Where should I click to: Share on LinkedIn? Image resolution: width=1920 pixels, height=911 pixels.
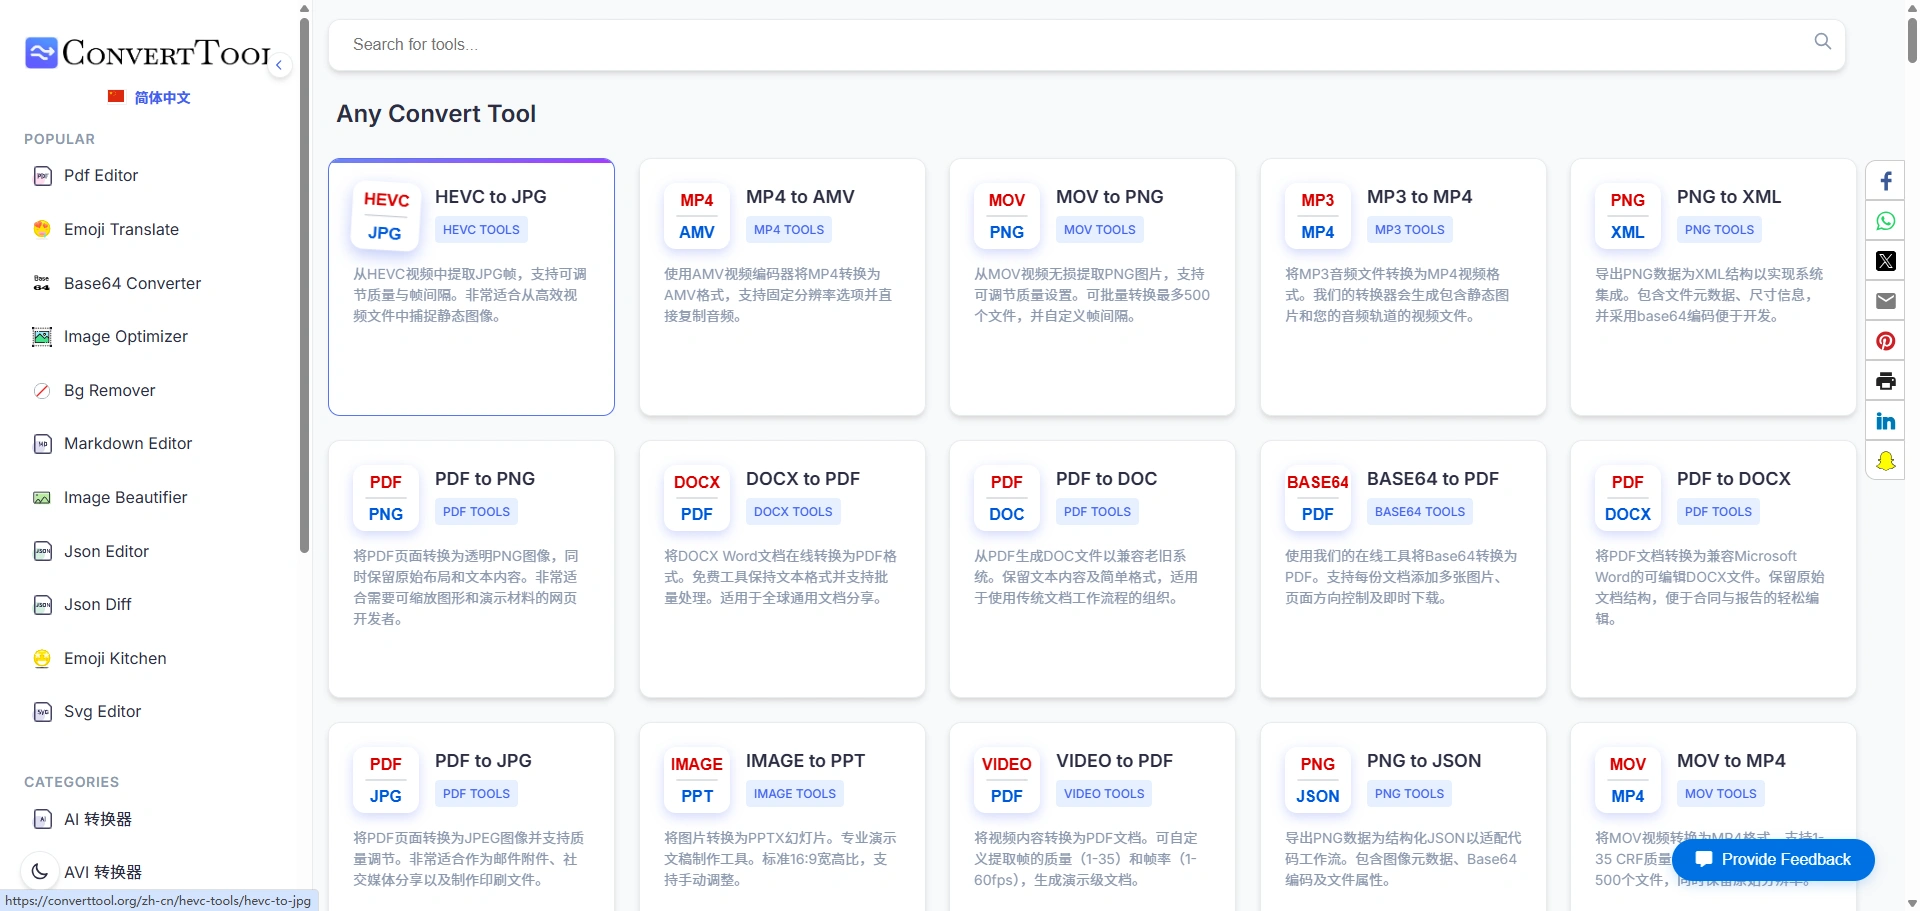[x=1886, y=421]
